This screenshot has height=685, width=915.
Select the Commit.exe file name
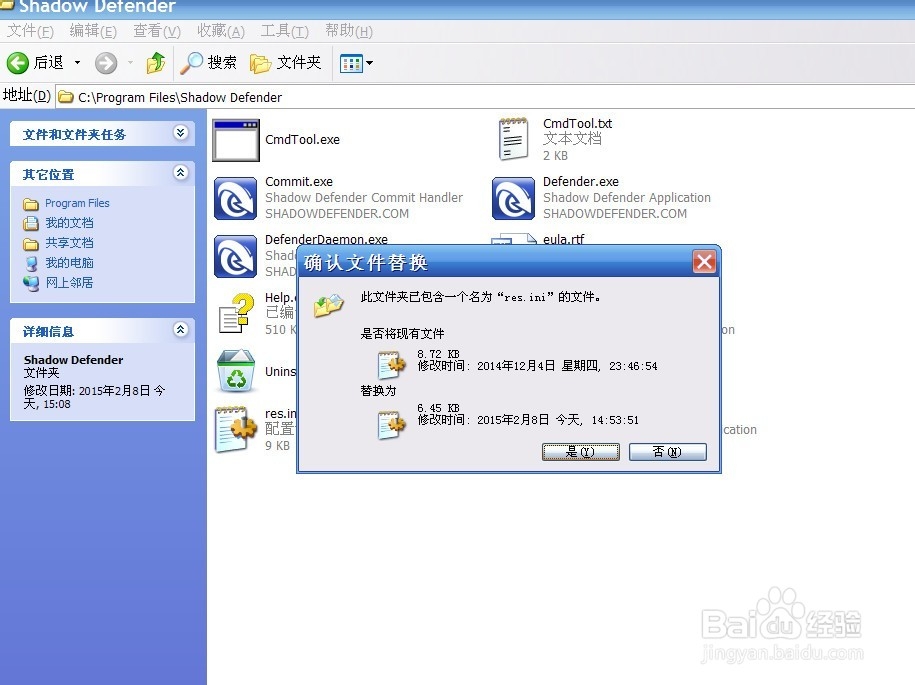[299, 181]
